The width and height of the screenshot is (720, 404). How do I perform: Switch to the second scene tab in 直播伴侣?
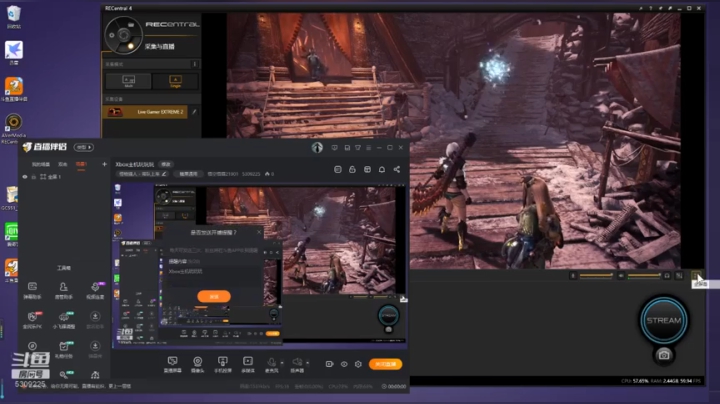click(62, 164)
